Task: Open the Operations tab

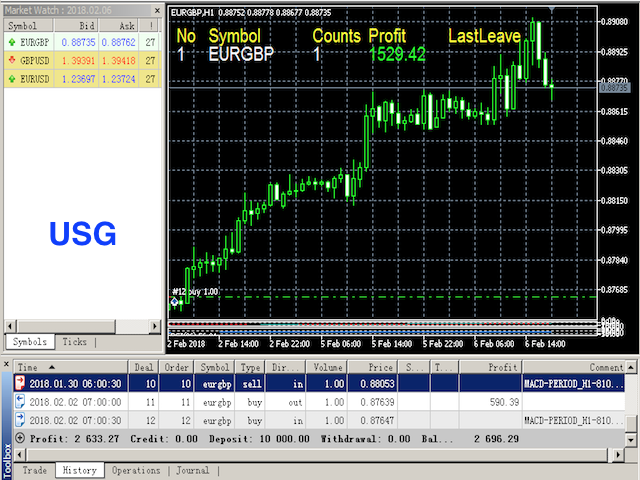Action: pos(136,471)
